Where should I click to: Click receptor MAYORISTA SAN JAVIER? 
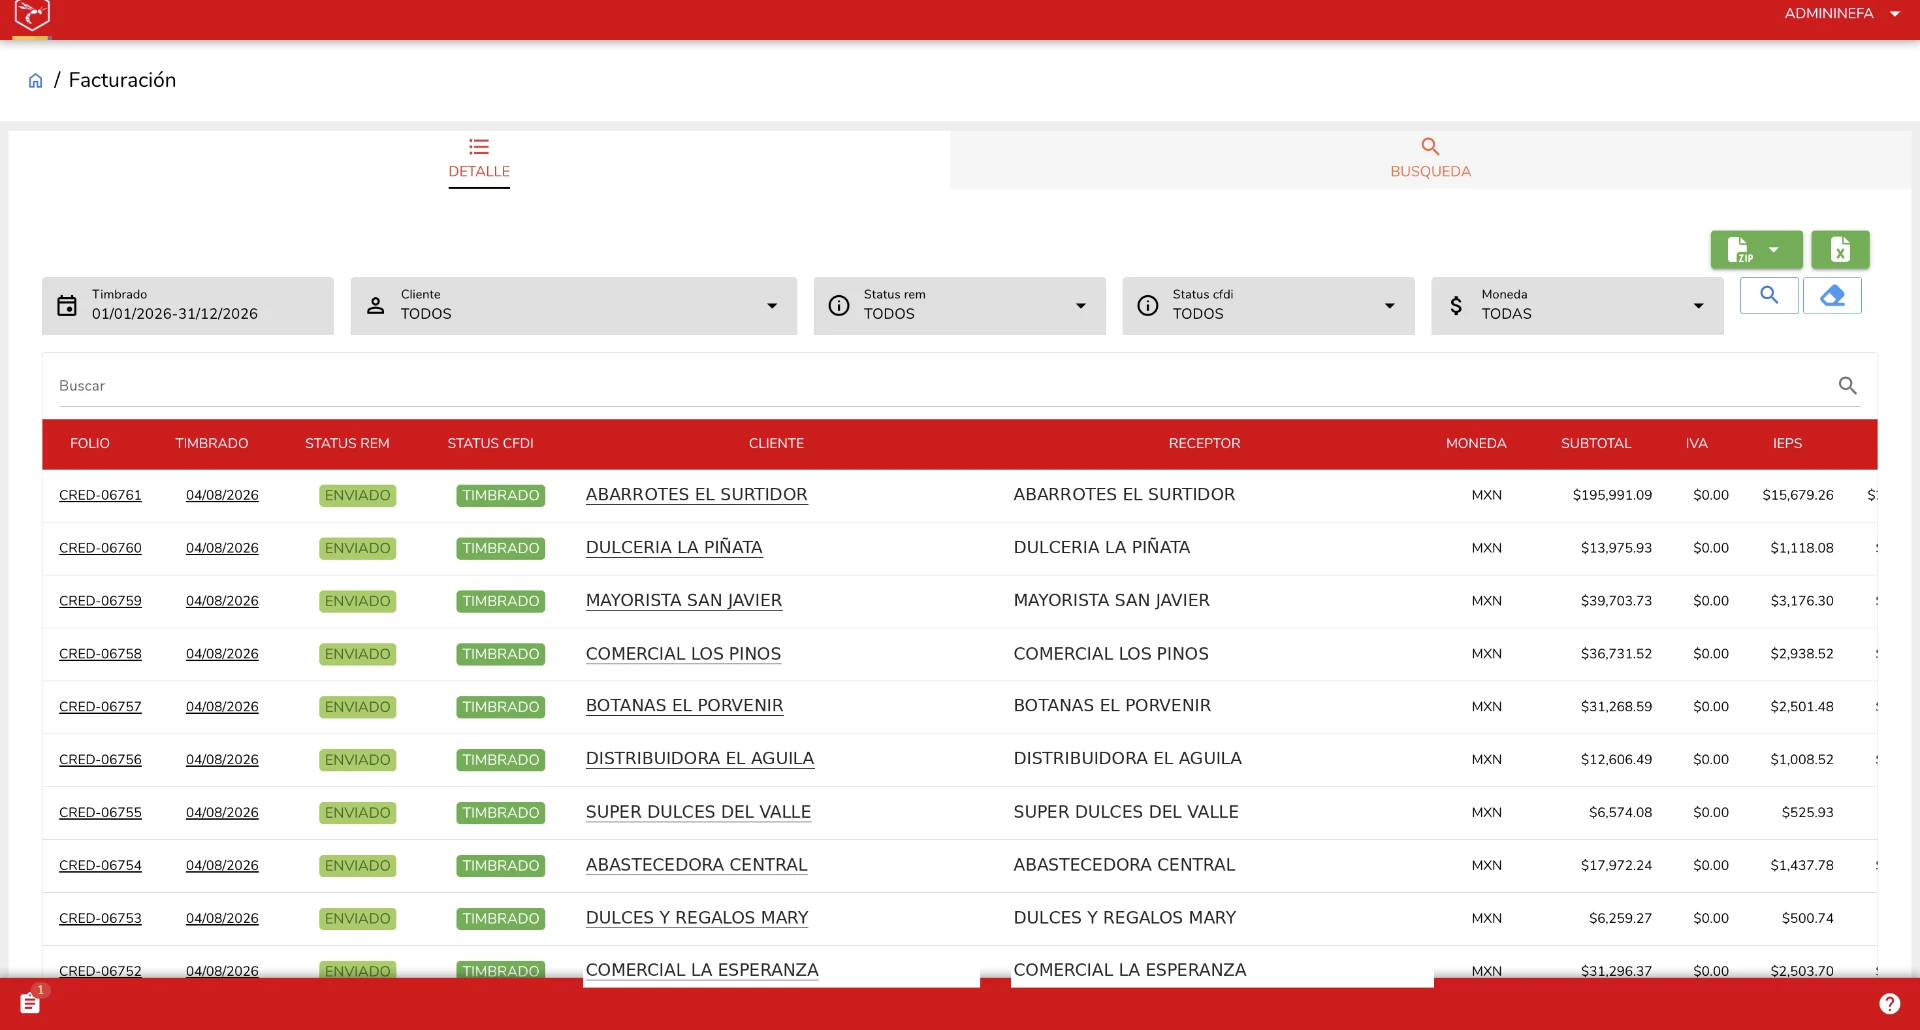coord(1112,601)
